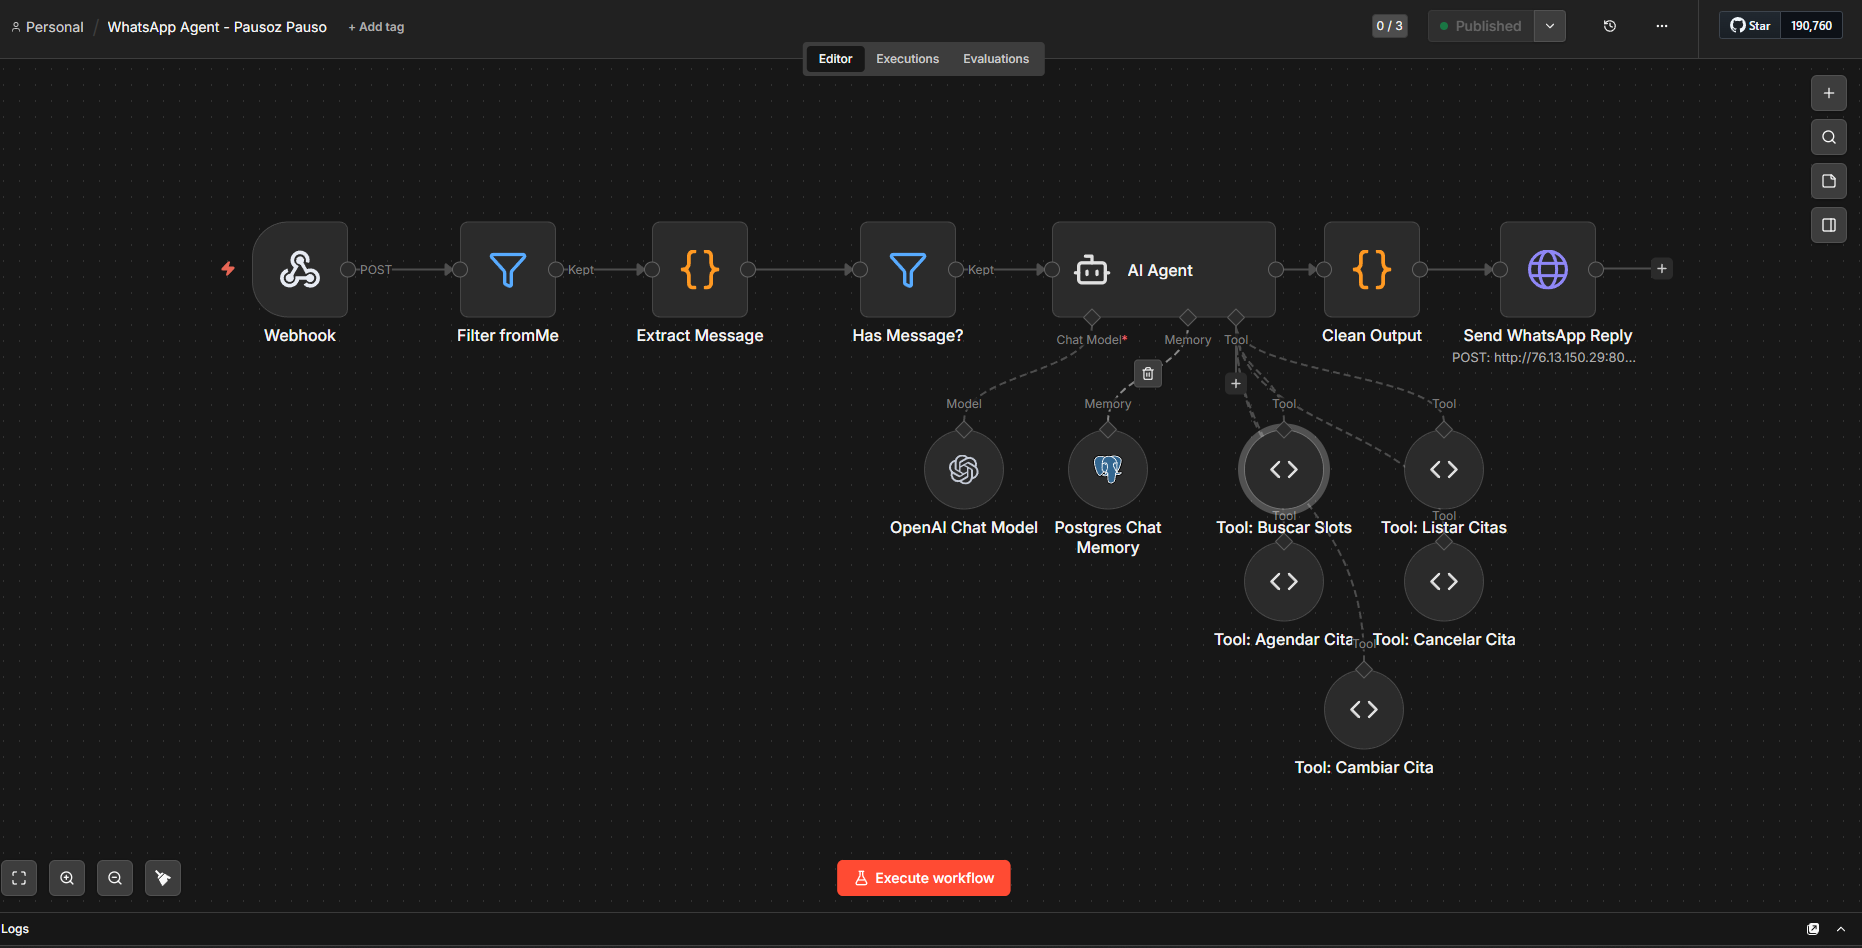Select the Tool: Buscar Slots node
Viewport: 1862px width, 948px height.
point(1284,469)
